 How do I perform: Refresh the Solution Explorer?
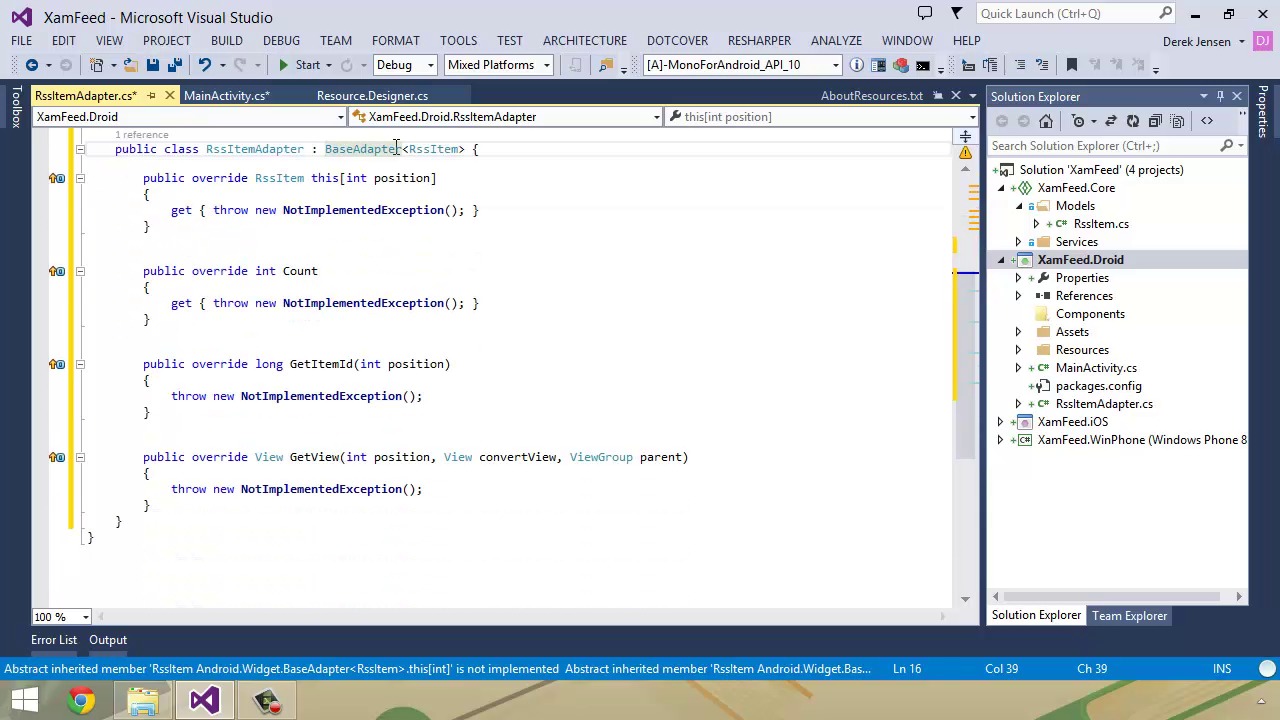pyautogui.click(x=1133, y=121)
